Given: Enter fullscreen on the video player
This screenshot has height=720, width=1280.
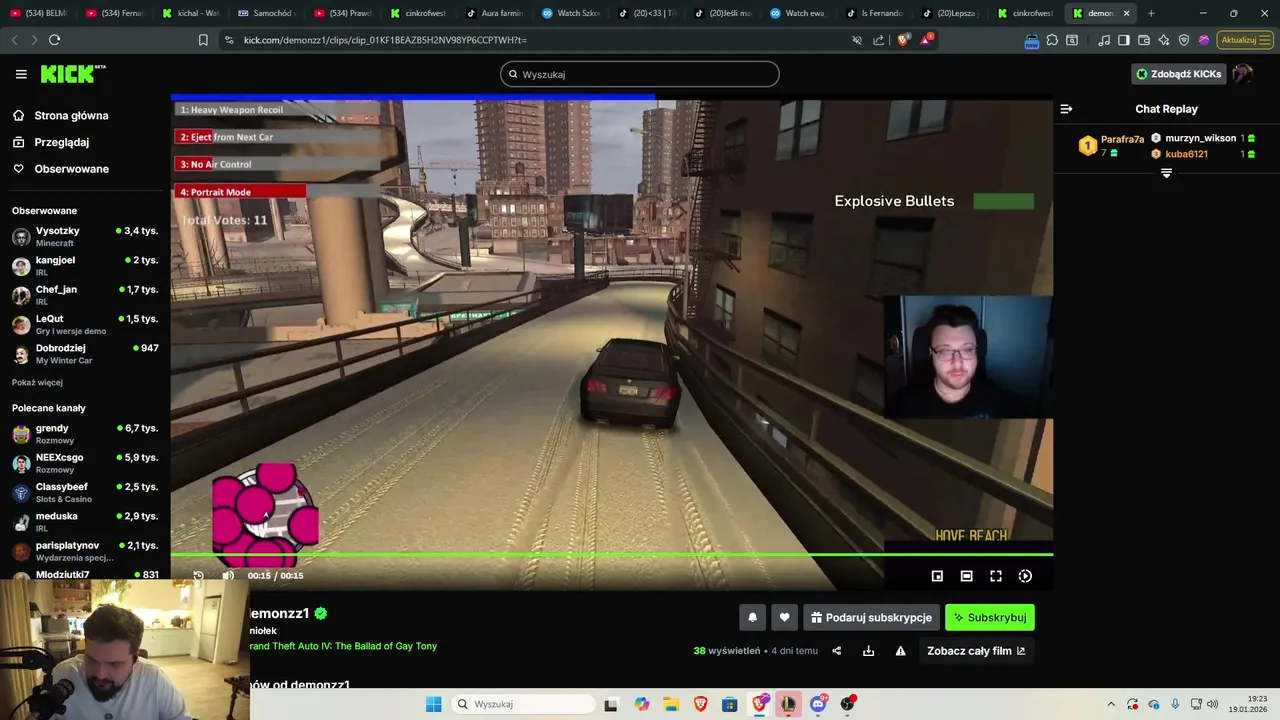Looking at the screenshot, I should point(996,576).
